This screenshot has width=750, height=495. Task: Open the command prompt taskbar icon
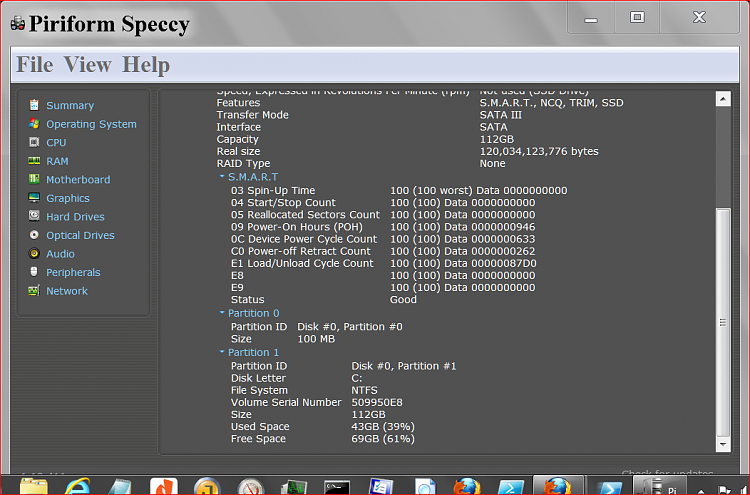pos(337,488)
